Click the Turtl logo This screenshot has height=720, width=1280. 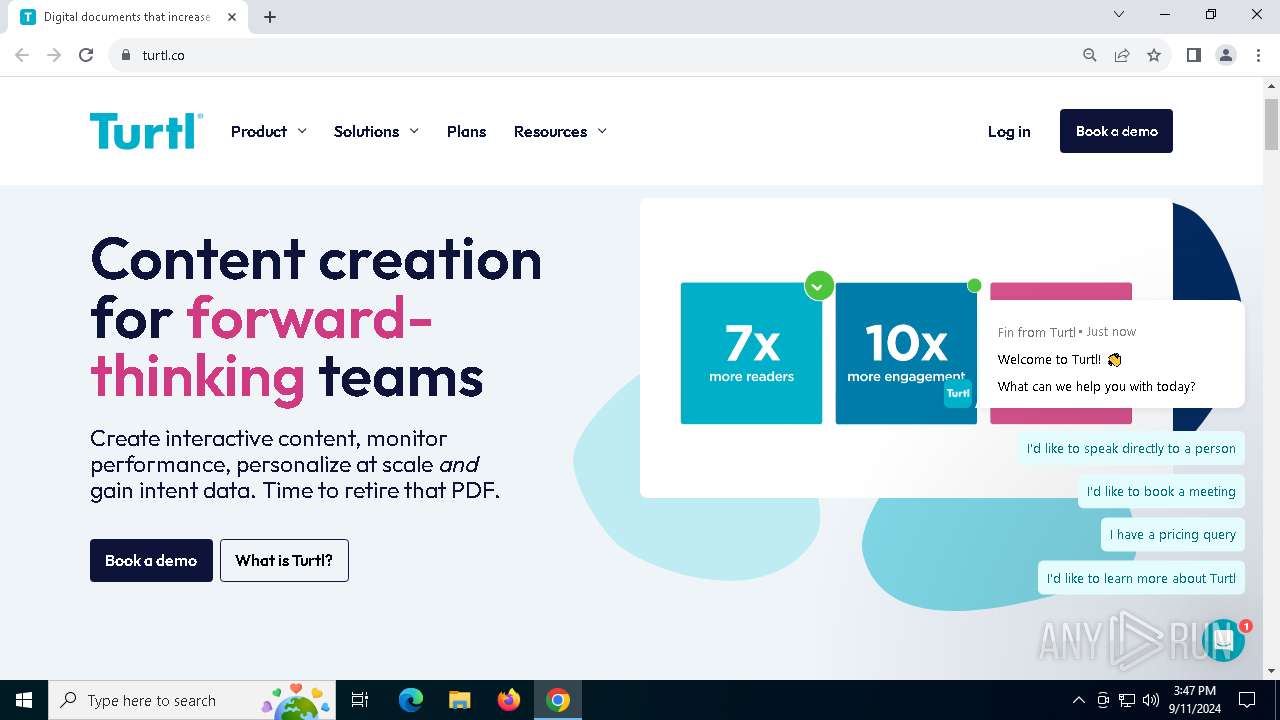(146, 131)
